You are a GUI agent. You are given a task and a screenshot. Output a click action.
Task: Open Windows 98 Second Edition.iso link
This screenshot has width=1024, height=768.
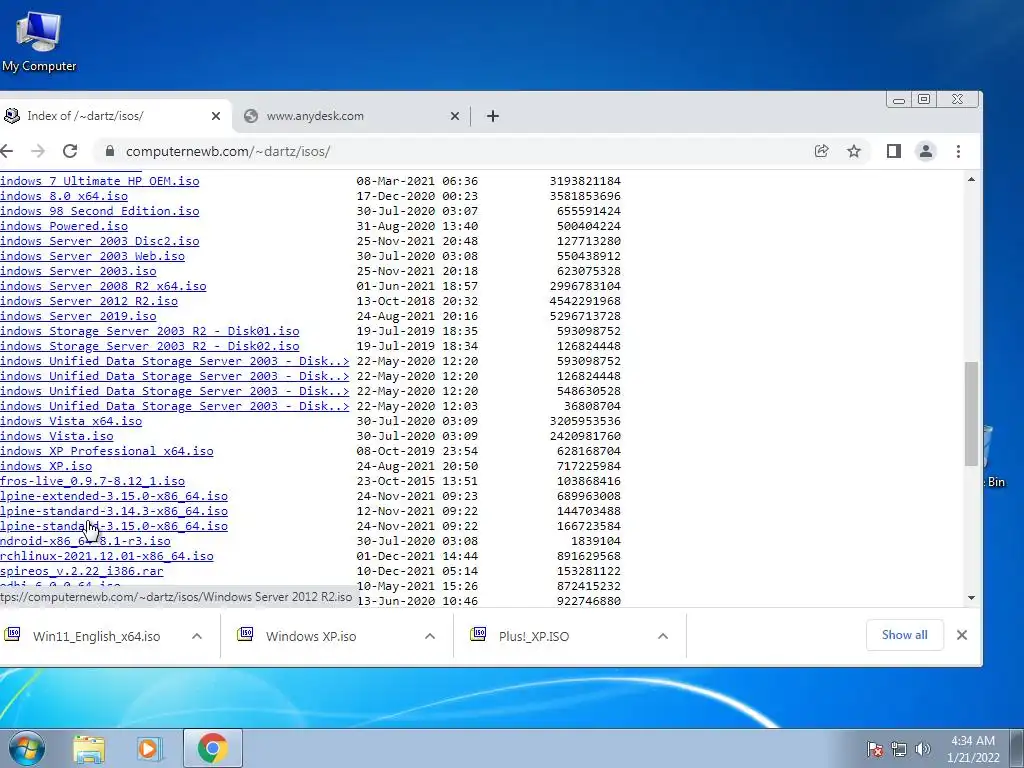pos(100,211)
